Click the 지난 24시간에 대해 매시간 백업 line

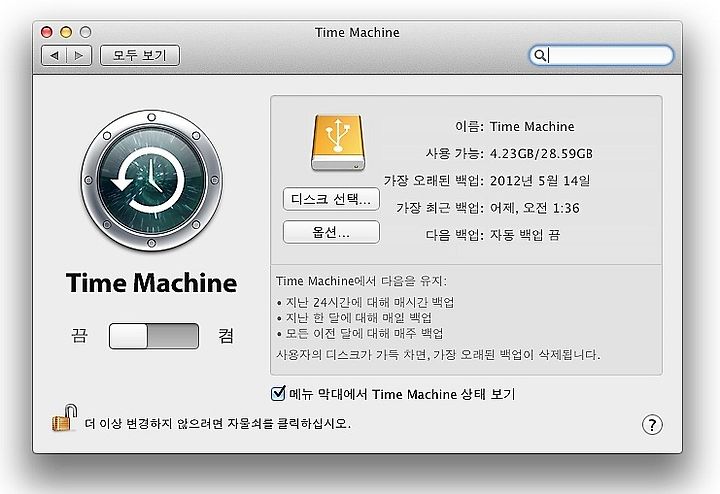click(x=366, y=302)
